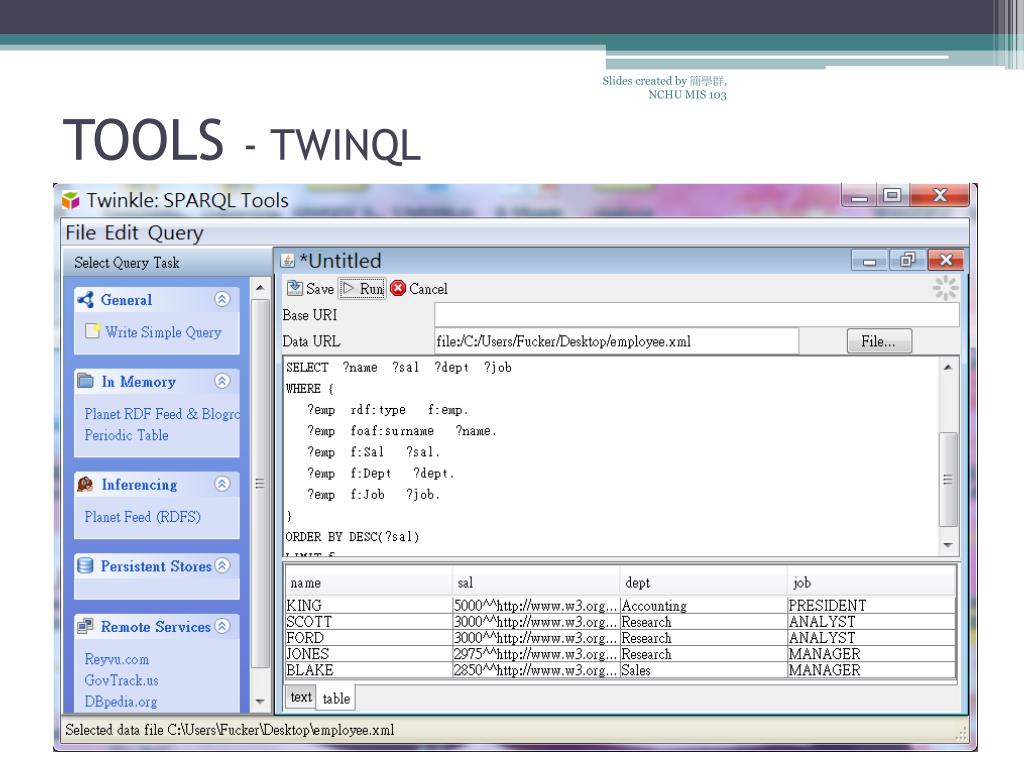Select the Accounting dept cell
Screen dimensions: 1024x768
pyautogui.click(x=703, y=605)
